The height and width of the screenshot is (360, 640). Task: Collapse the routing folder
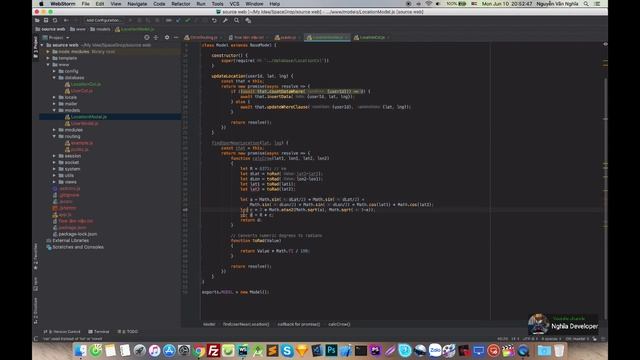[x=54, y=136]
